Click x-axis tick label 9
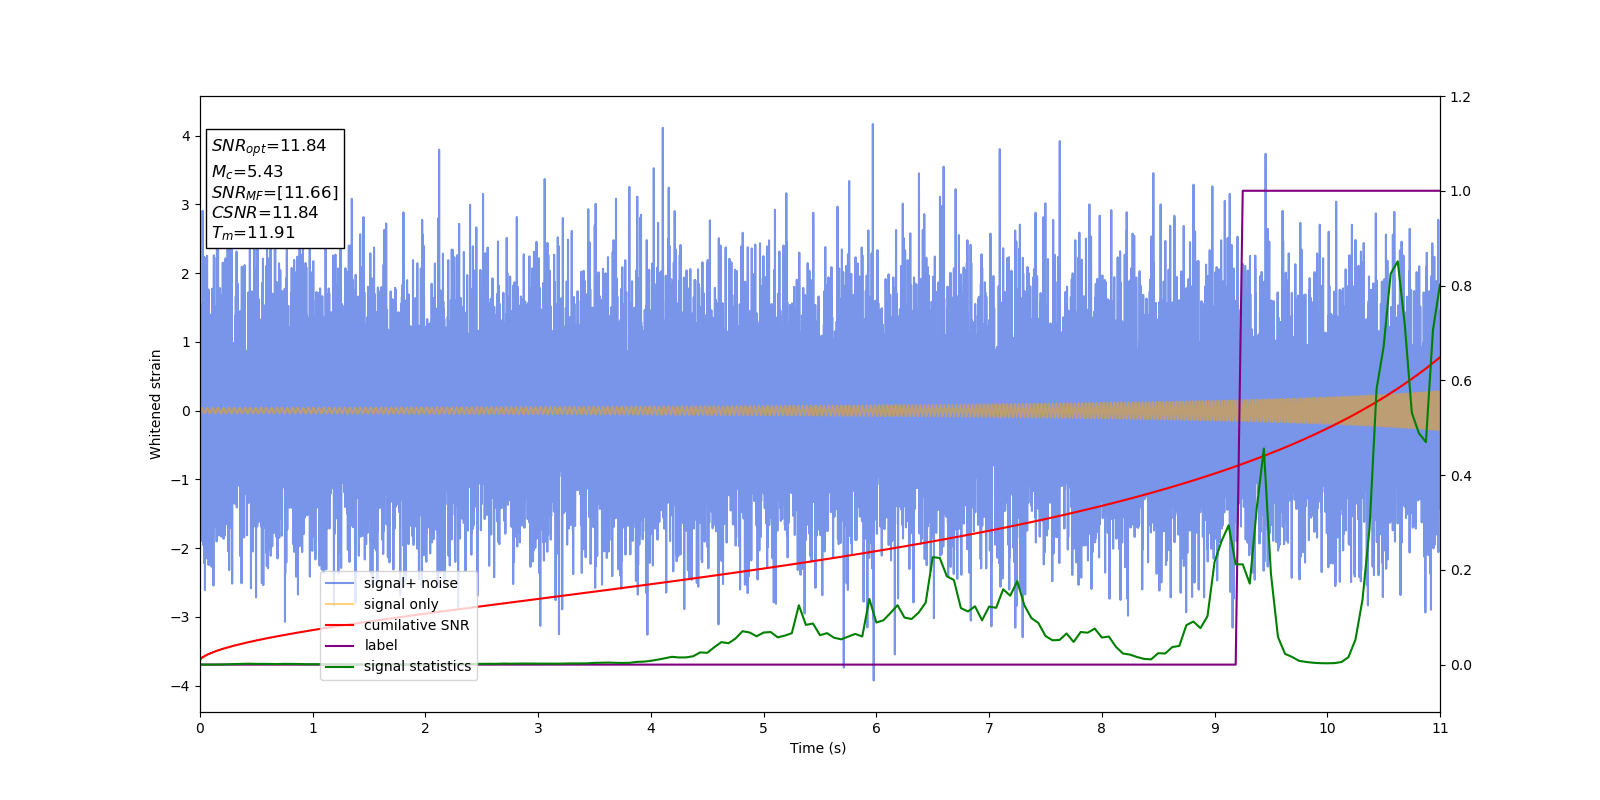Screen dimensions: 1600x800 click(x=1215, y=728)
